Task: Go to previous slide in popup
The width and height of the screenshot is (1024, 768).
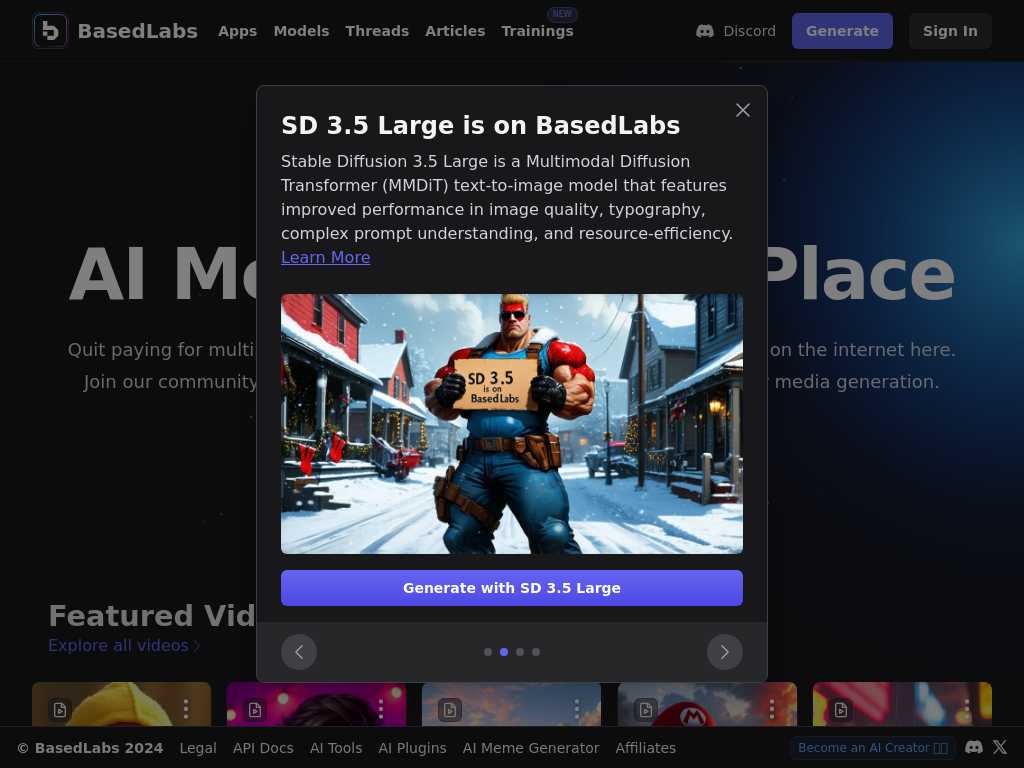Action: pos(299,652)
